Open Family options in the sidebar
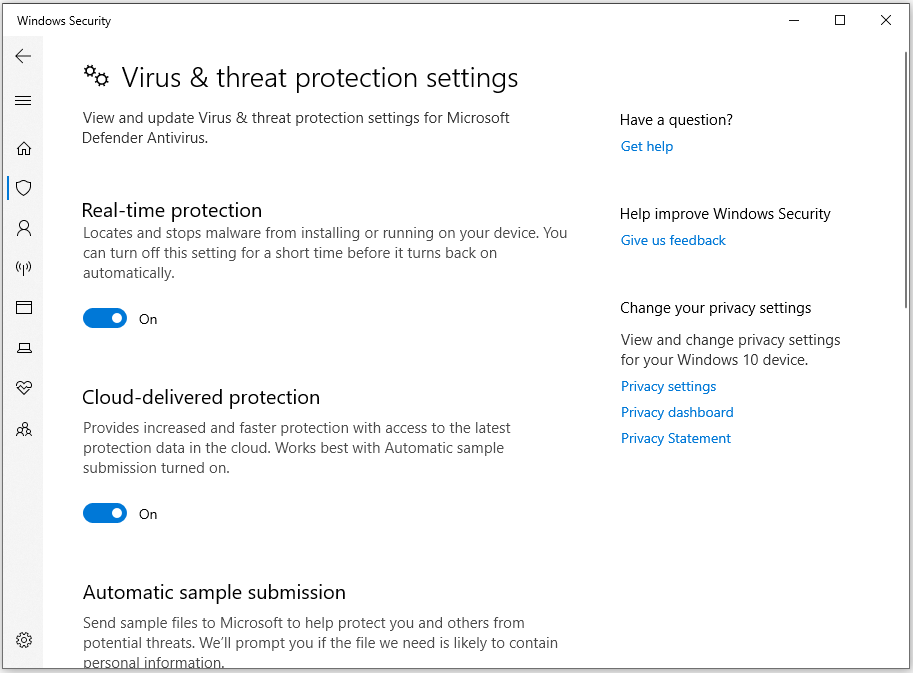The width and height of the screenshot is (913, 673). (23, 428)
